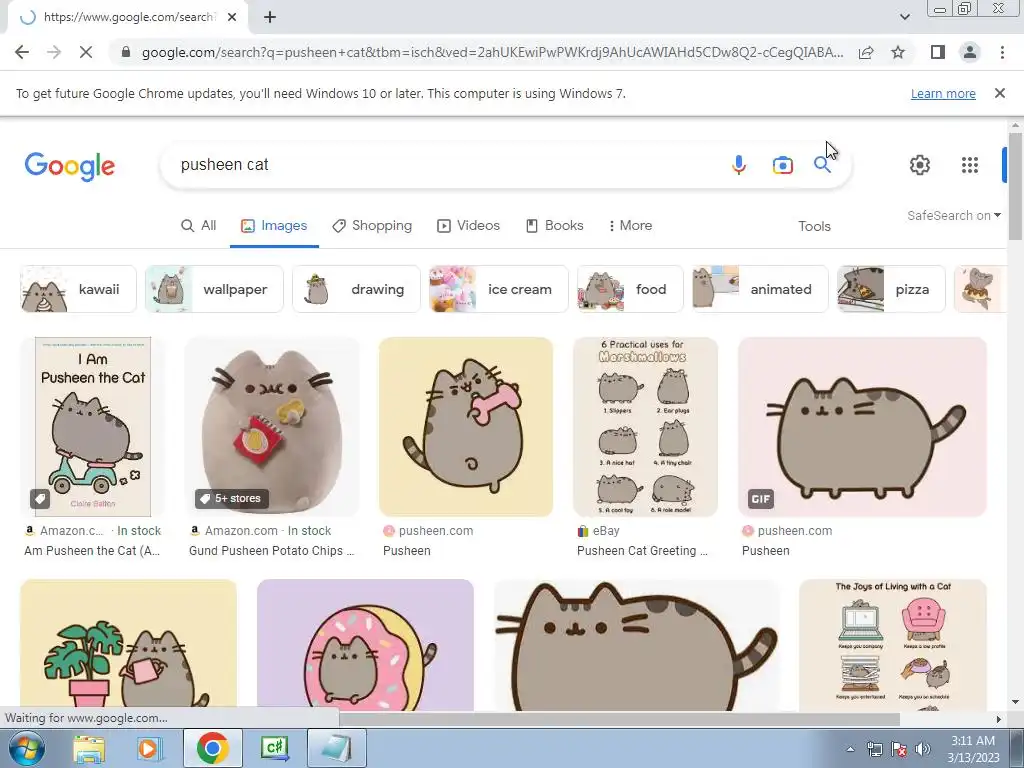This screenshot has height=768, width=1024.
Task: Close the google.com search tab
Action: click(232, 18)
